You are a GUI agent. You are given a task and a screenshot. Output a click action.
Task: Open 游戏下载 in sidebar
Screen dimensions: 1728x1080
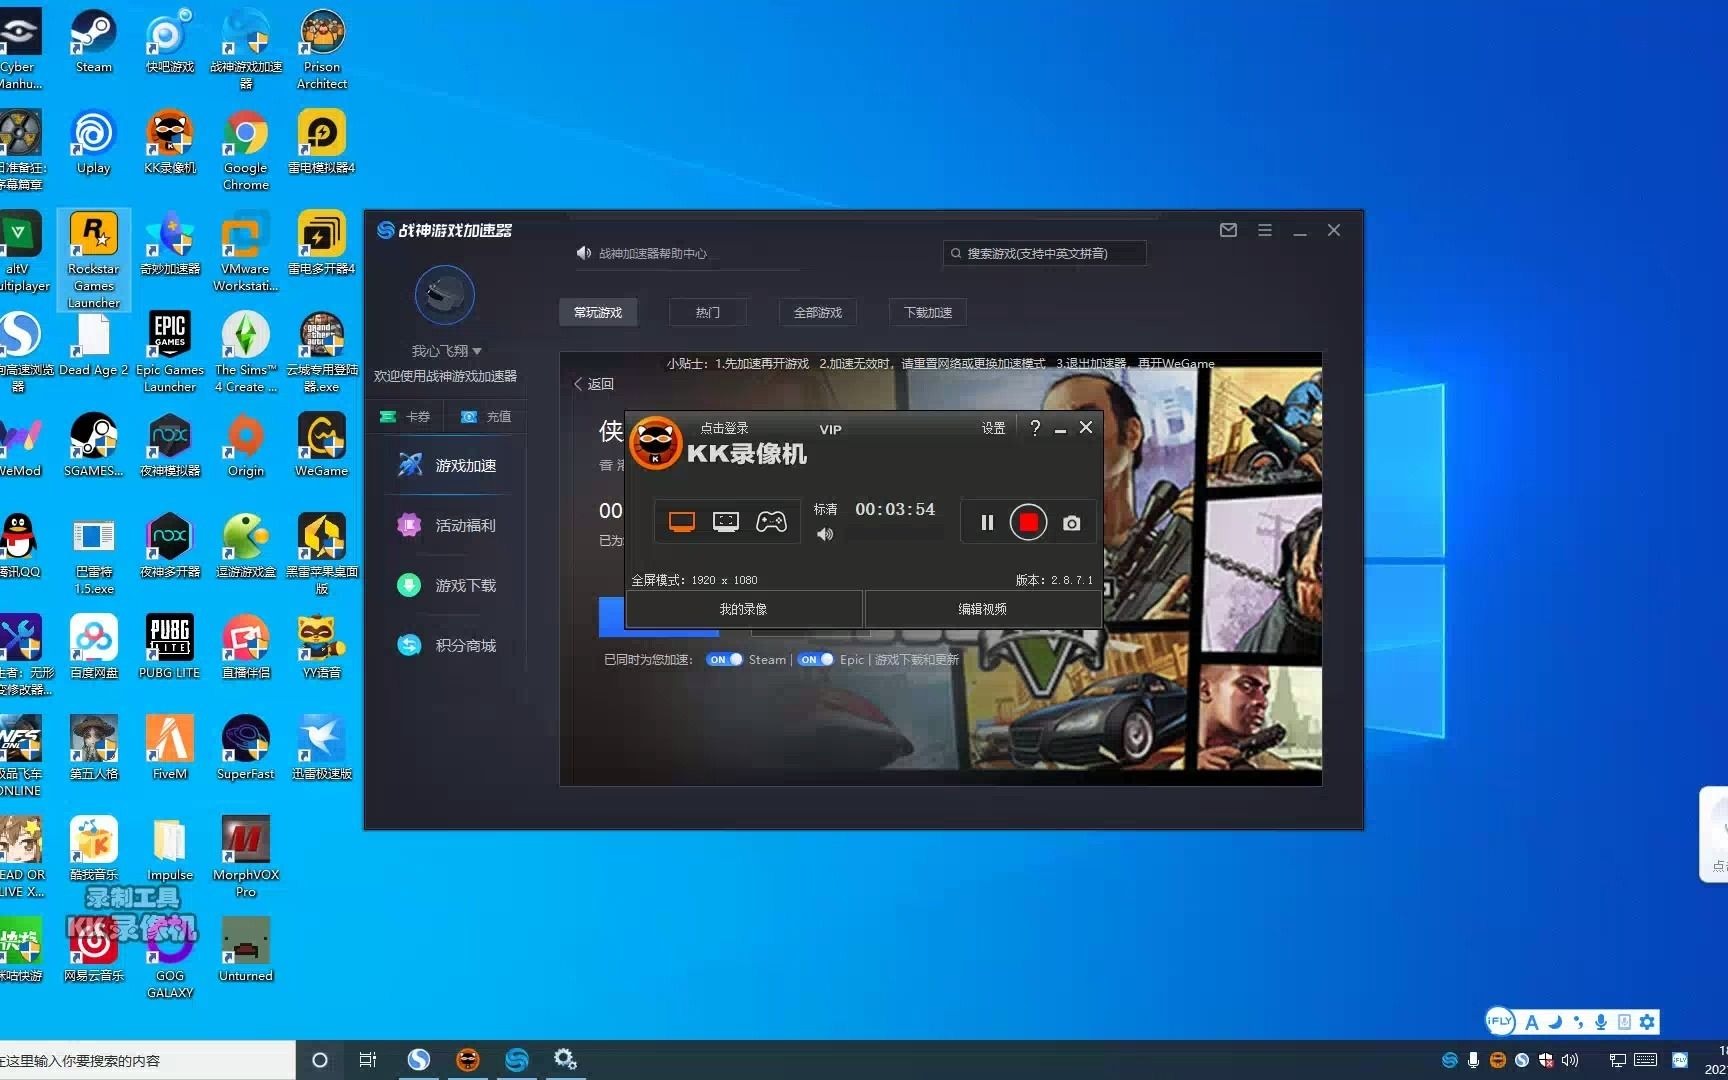448,585
